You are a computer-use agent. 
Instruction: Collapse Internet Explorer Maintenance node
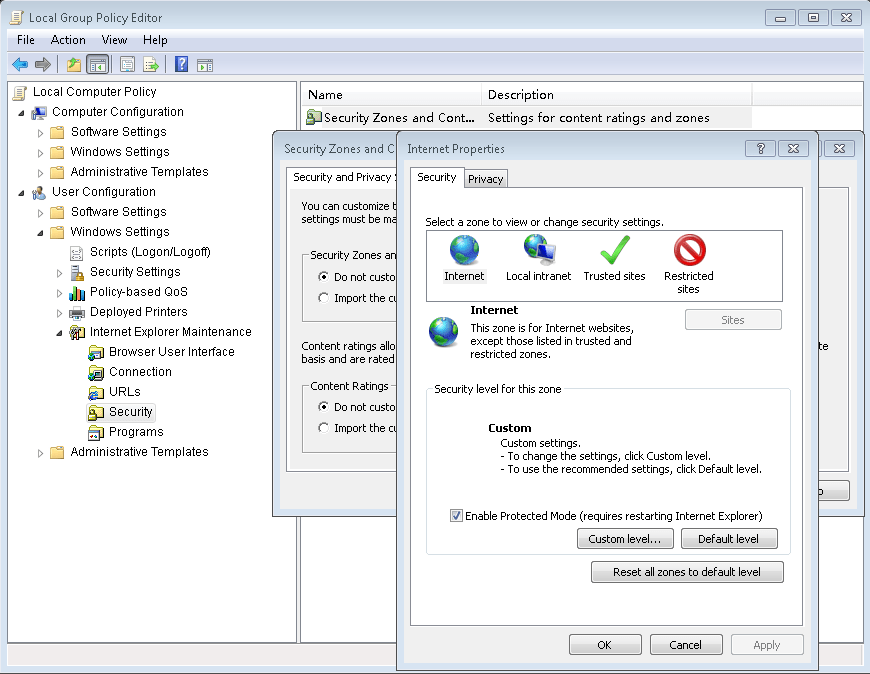point(59,333)
